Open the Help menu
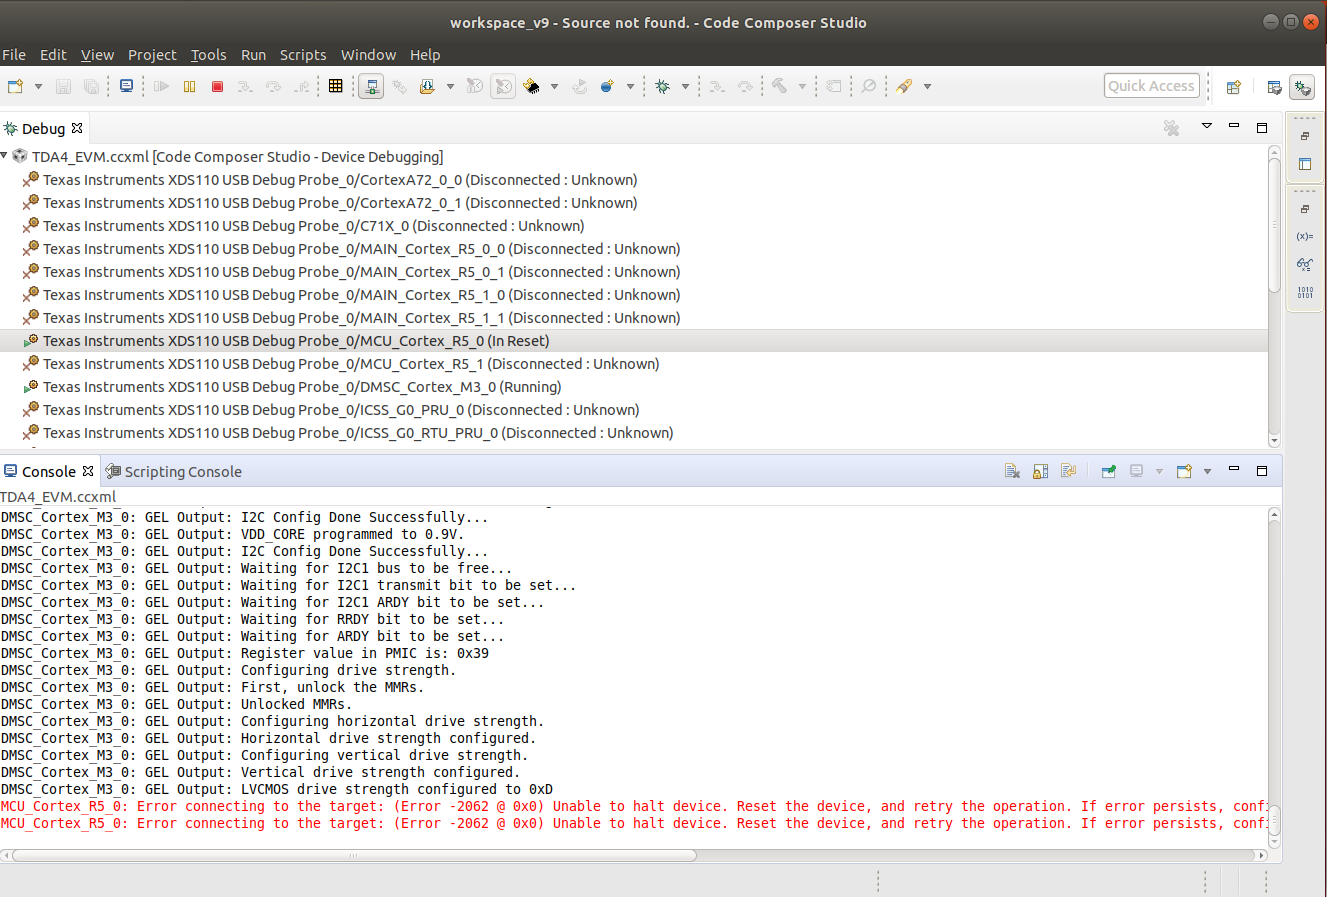Viewport: 1327px width, 897px height. click(x=425, y=55)
